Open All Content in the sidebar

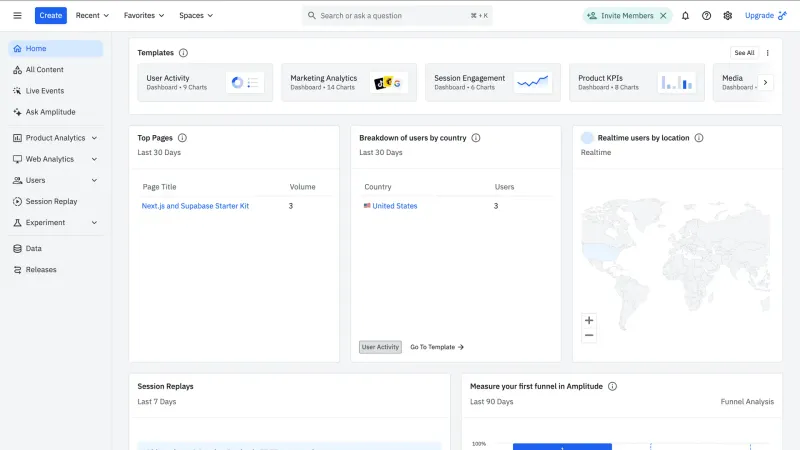(x=55, y=69)
